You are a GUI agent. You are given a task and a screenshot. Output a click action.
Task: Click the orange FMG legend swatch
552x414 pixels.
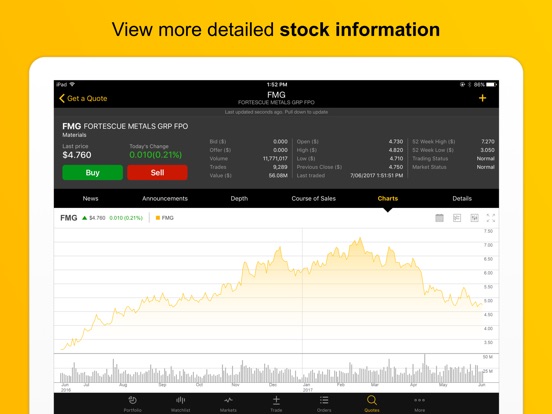(158, 218)
